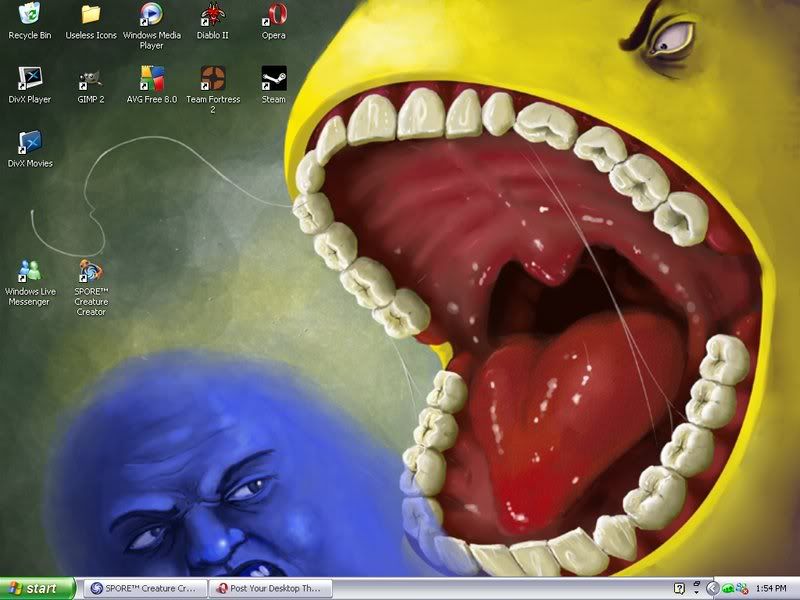
Task: Select the Diablo II desktop icon
Action: 212,15
